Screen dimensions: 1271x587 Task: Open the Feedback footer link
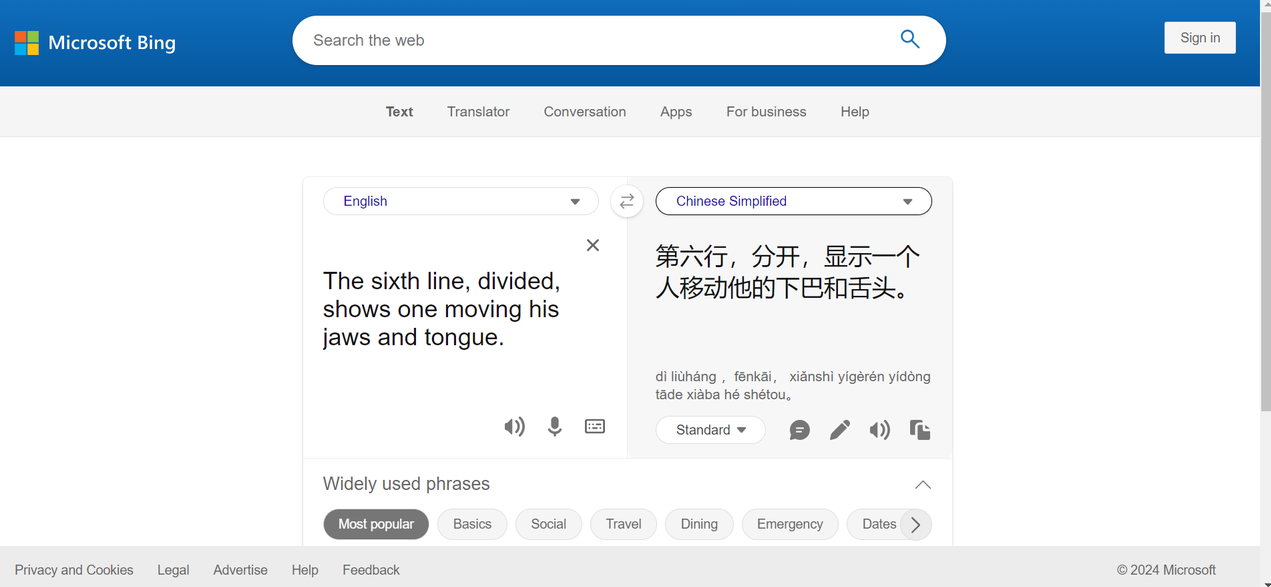[371, 570]
